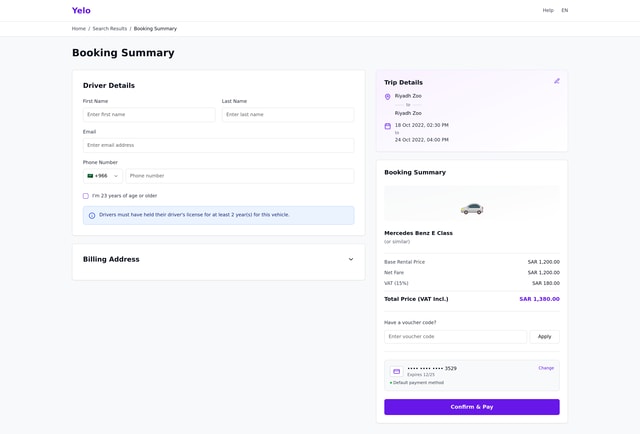Click the Trip Details heading

click(x=403, y=82)
